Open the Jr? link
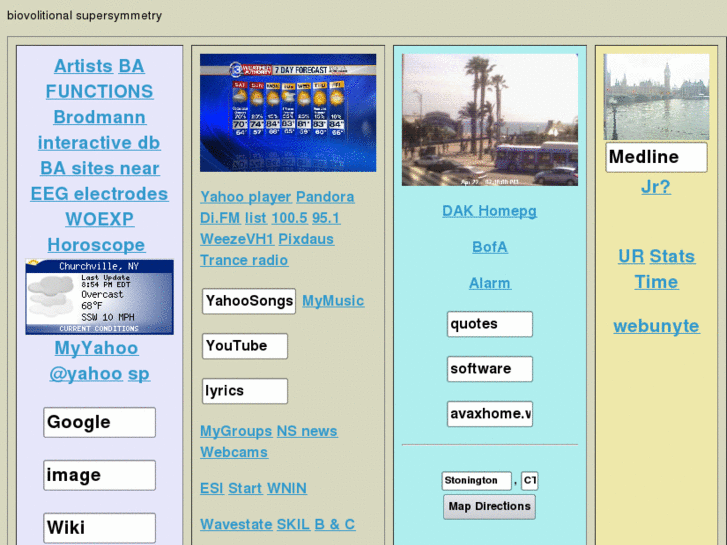The image size is (727, 545). point(656,187)
